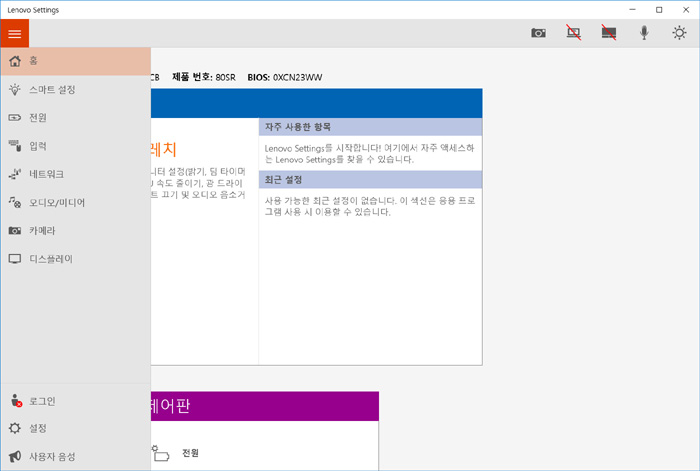Toggle the crossed-out laptop icon in toolbar
700x471 pixels.
[x=574, y=33]
